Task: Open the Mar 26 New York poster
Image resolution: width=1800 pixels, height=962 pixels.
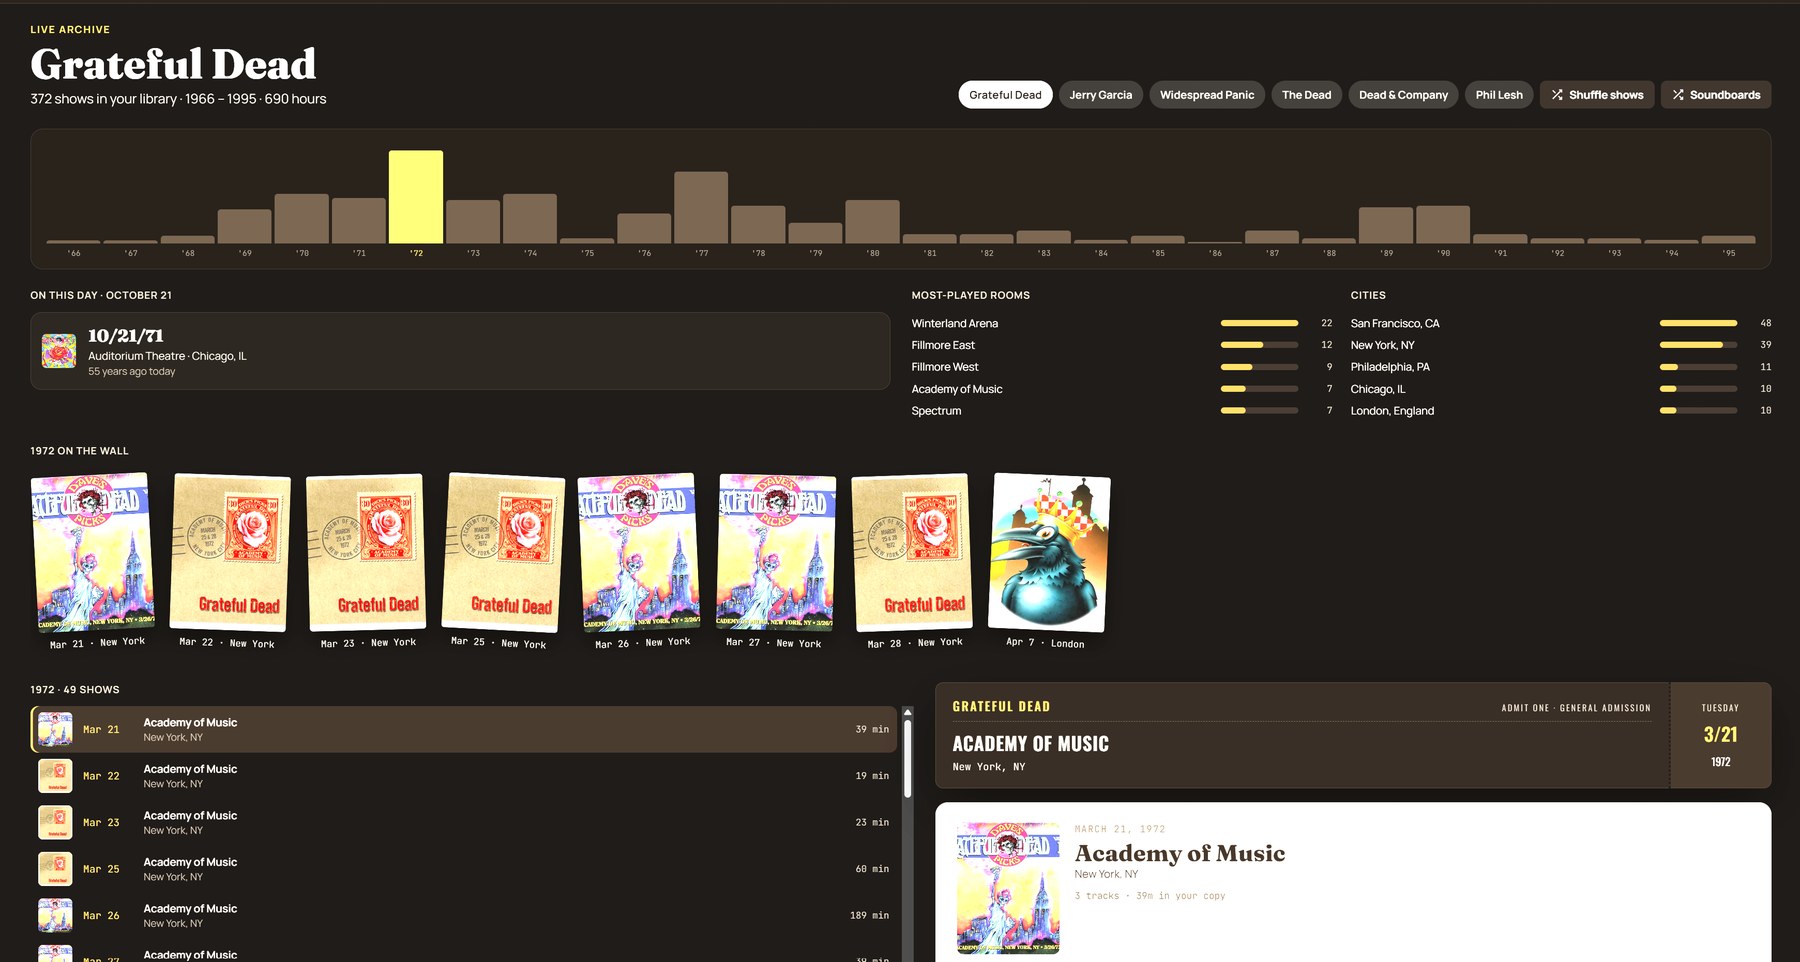Action: tap(640, 553)
